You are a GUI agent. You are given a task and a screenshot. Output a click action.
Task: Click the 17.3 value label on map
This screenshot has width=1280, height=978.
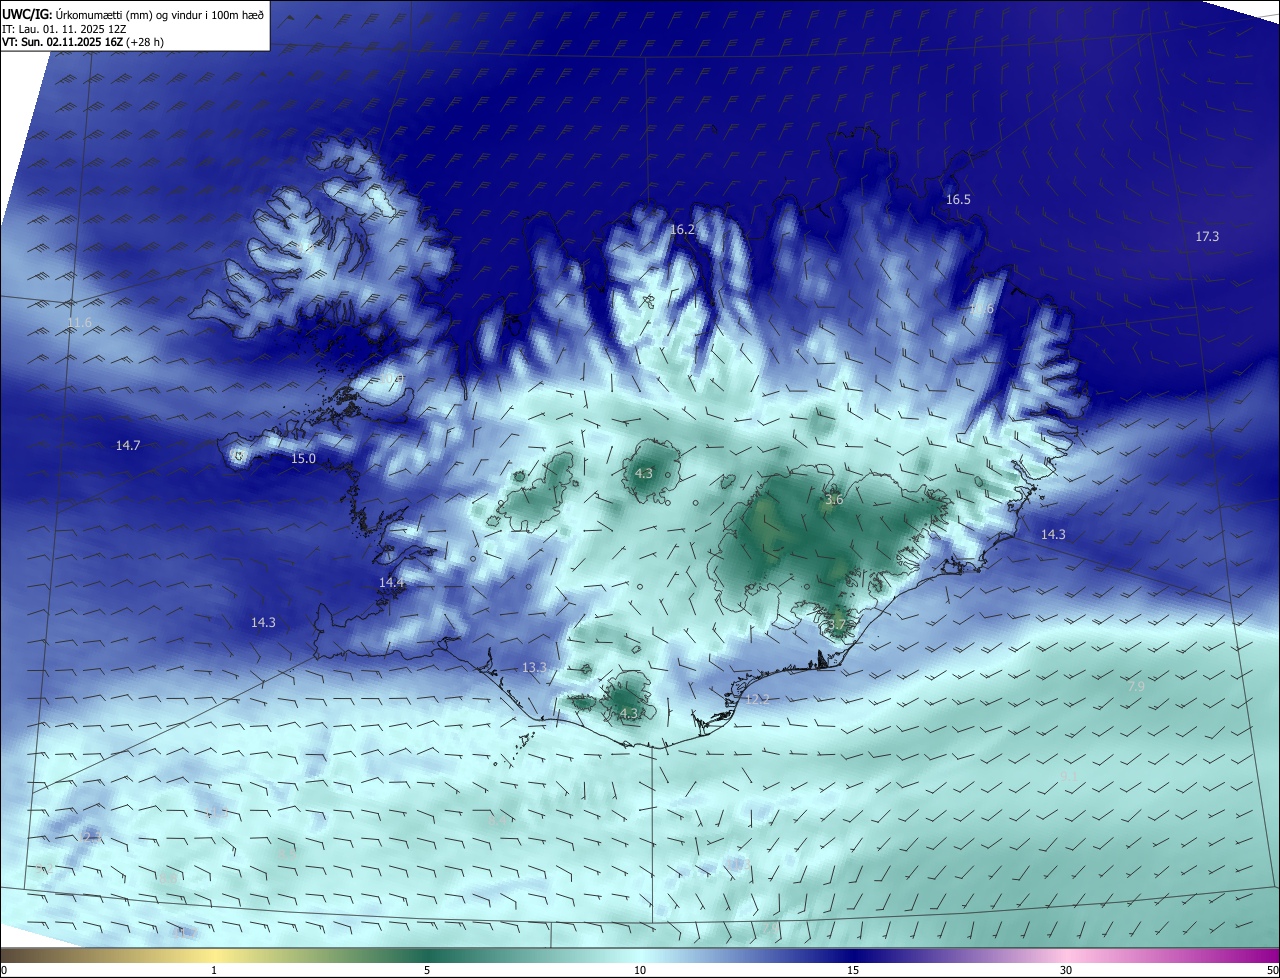point(1207,237)
